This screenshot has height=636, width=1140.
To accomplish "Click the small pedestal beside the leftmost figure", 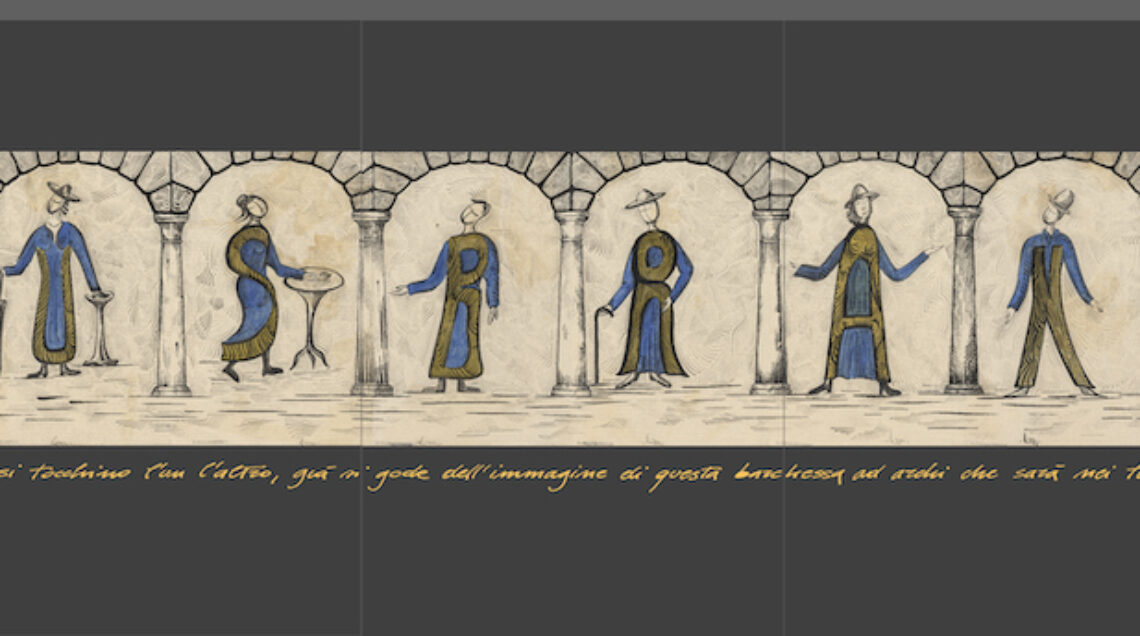I will (99, 328).
